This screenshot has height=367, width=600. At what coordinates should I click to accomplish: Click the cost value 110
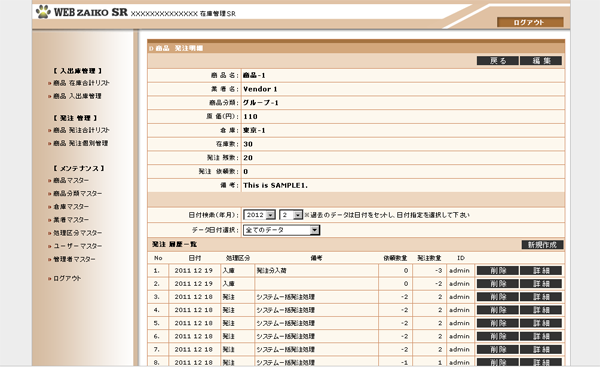point(250,117)
